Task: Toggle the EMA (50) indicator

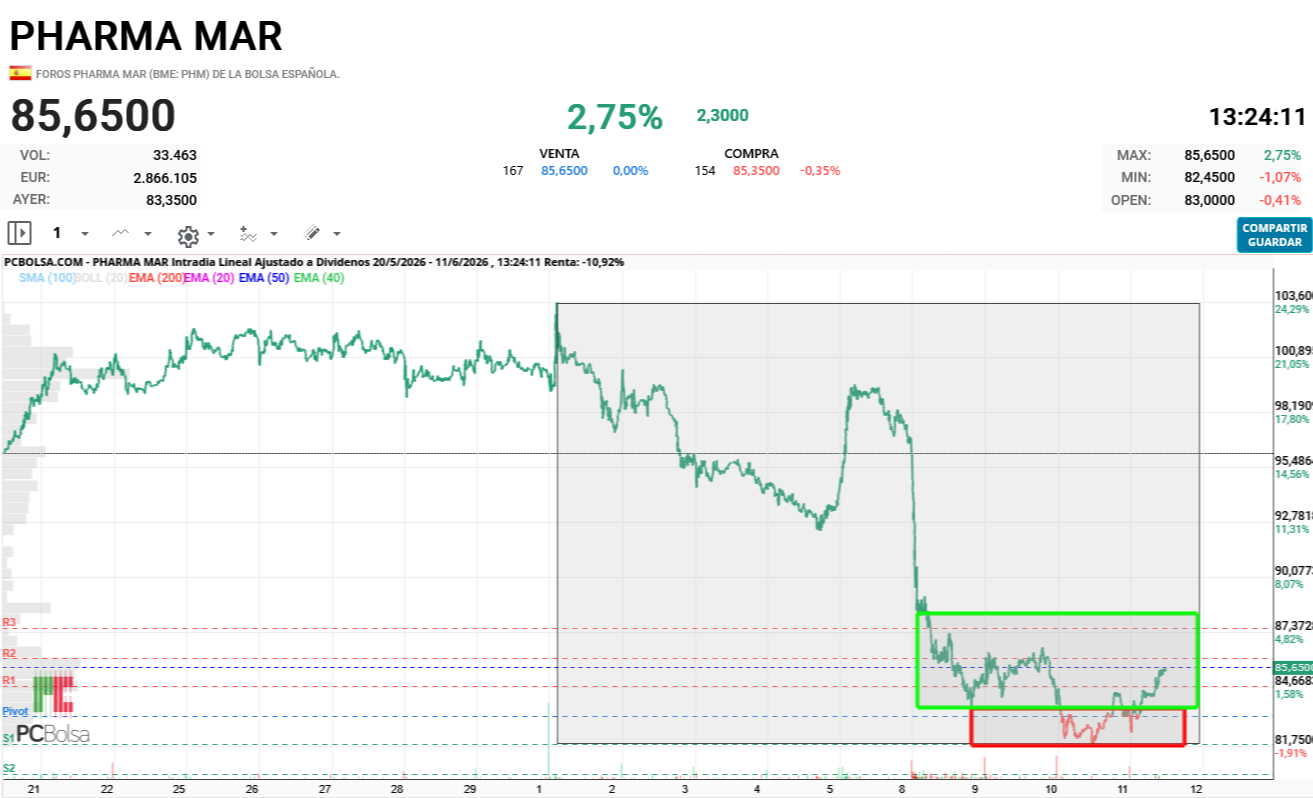Action: (x=264, y=278)
